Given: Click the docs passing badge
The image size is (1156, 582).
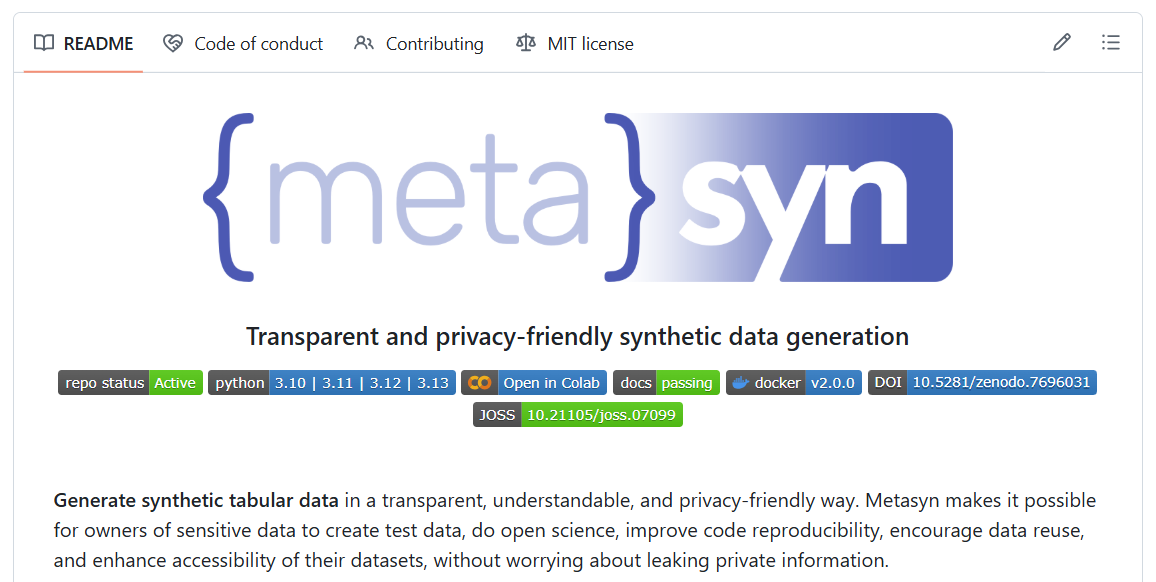Looking at the screenshot, I should point(666,383).
